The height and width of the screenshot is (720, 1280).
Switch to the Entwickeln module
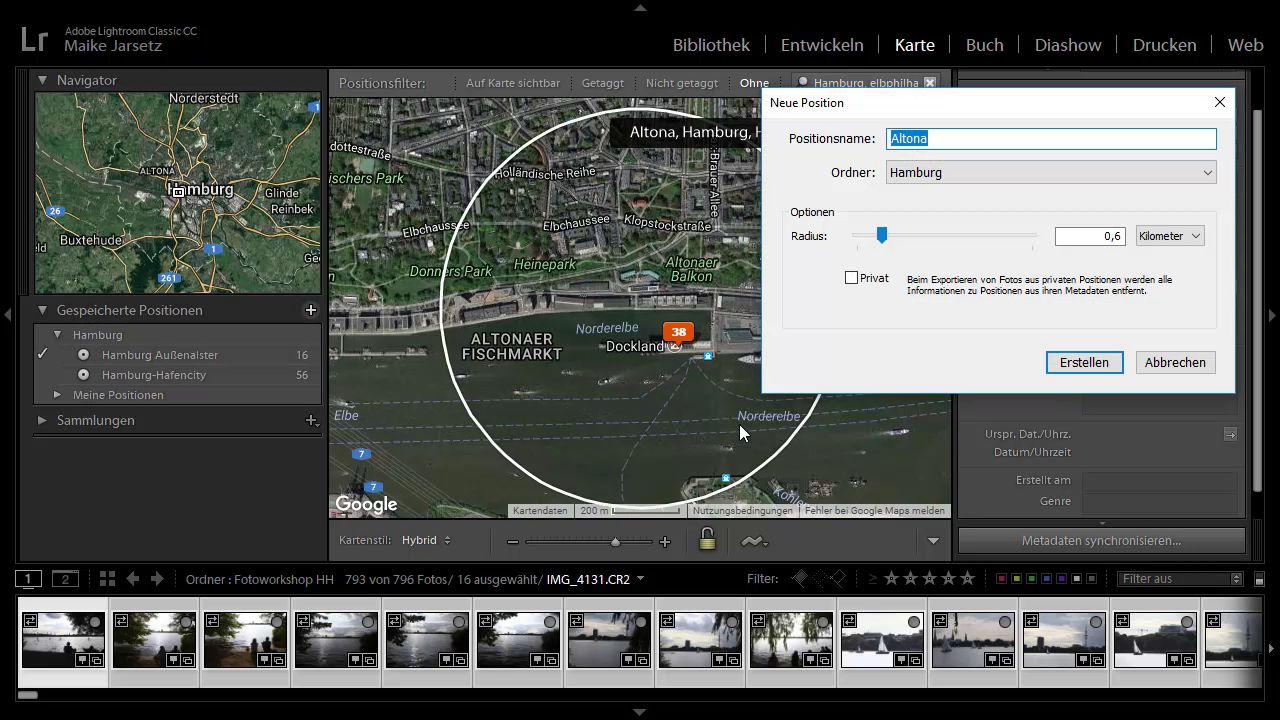(x=822, y=45)
